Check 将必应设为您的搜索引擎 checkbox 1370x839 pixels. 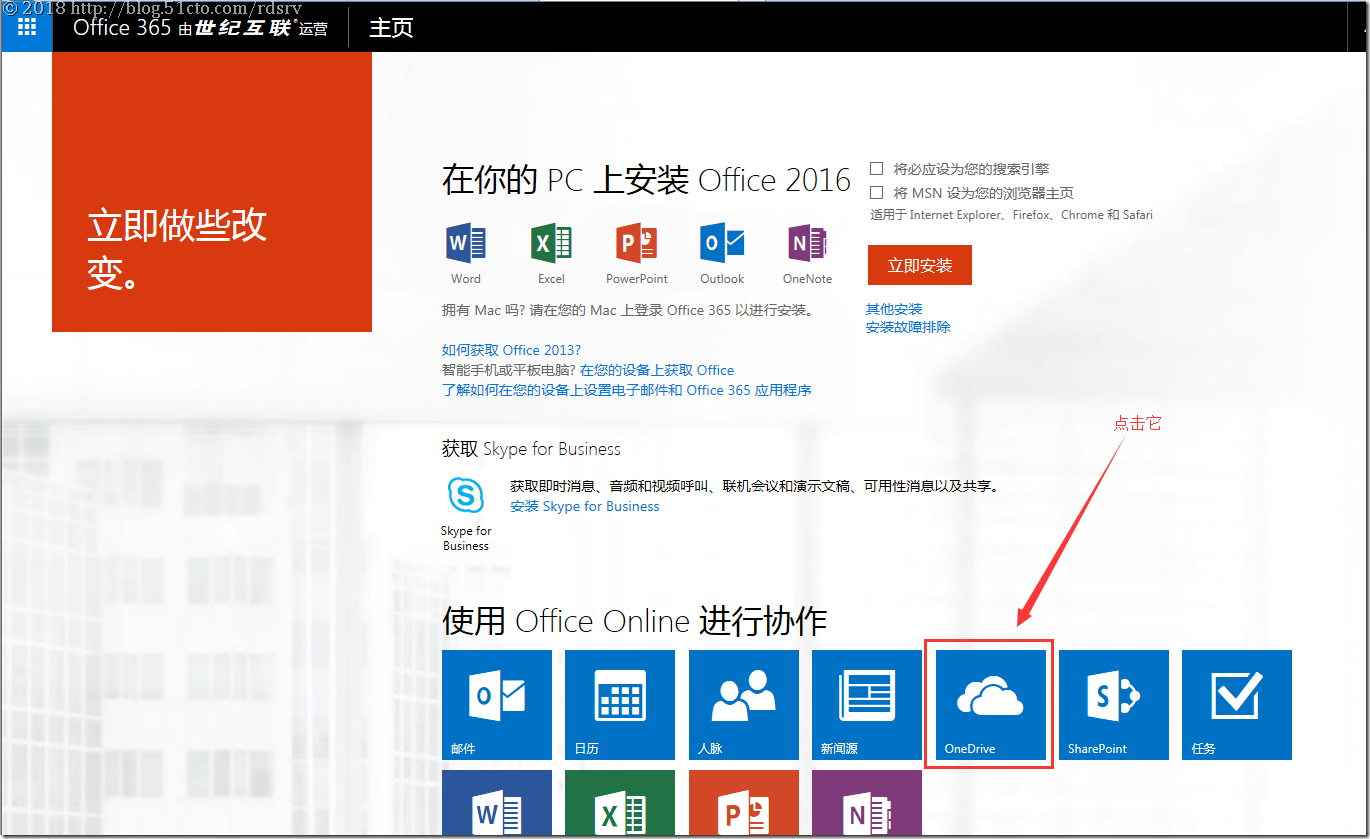point(877,169)
